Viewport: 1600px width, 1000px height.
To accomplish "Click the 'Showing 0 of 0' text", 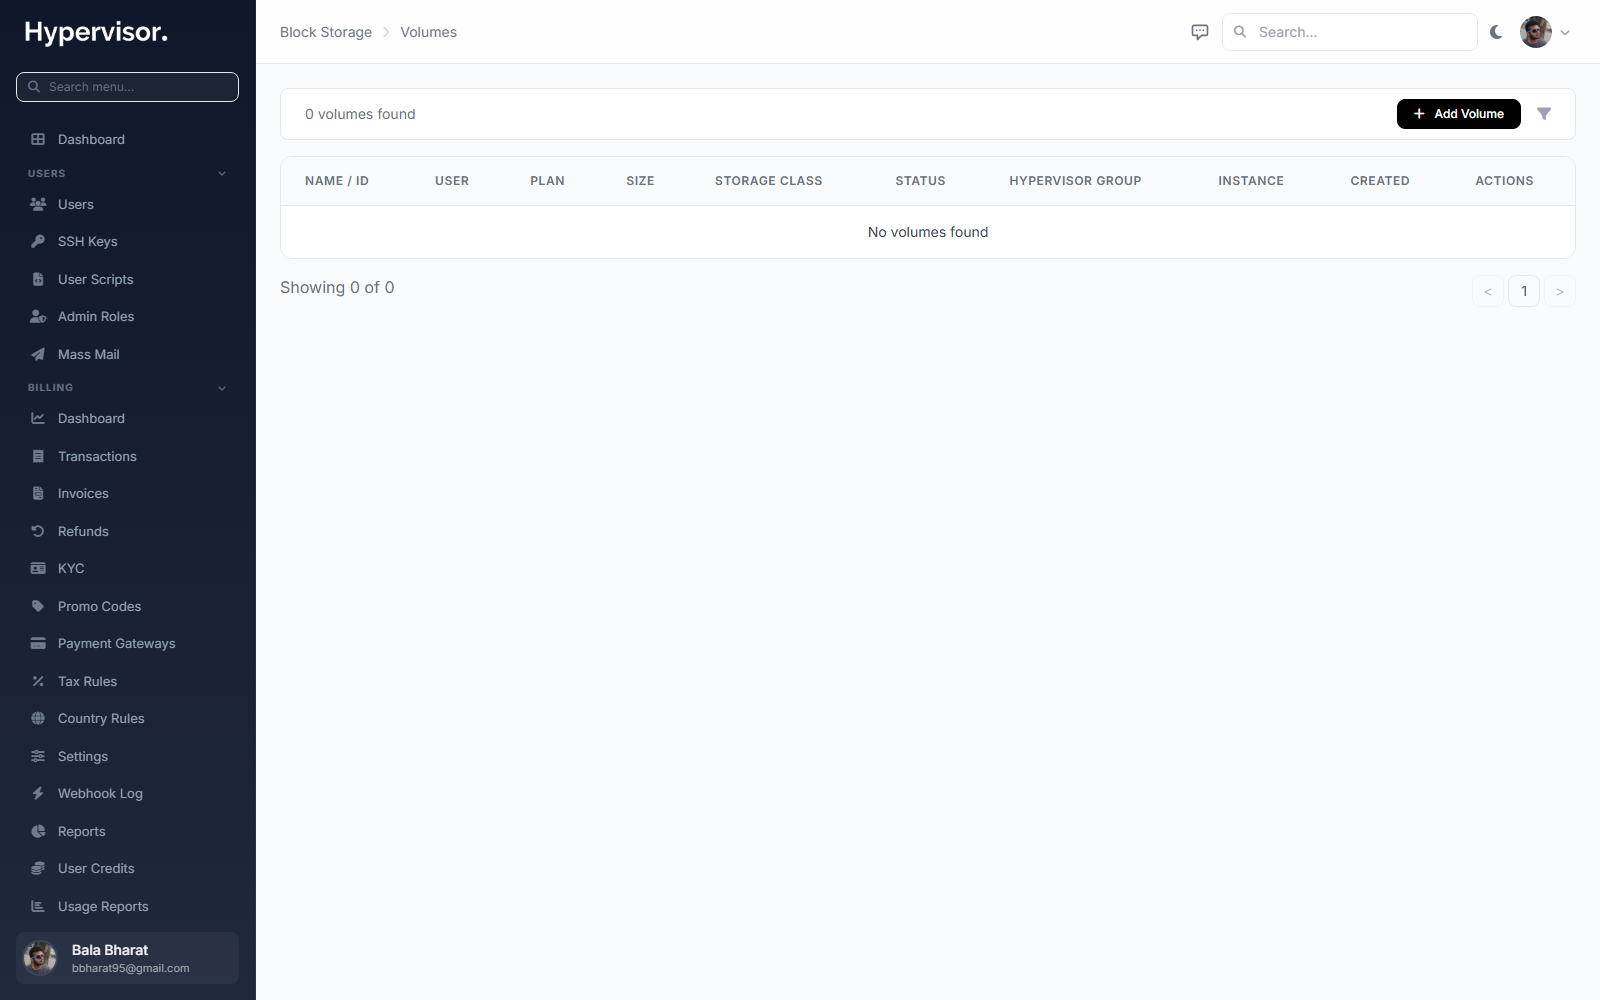I will pyautogui.click(x=337, y=287).
